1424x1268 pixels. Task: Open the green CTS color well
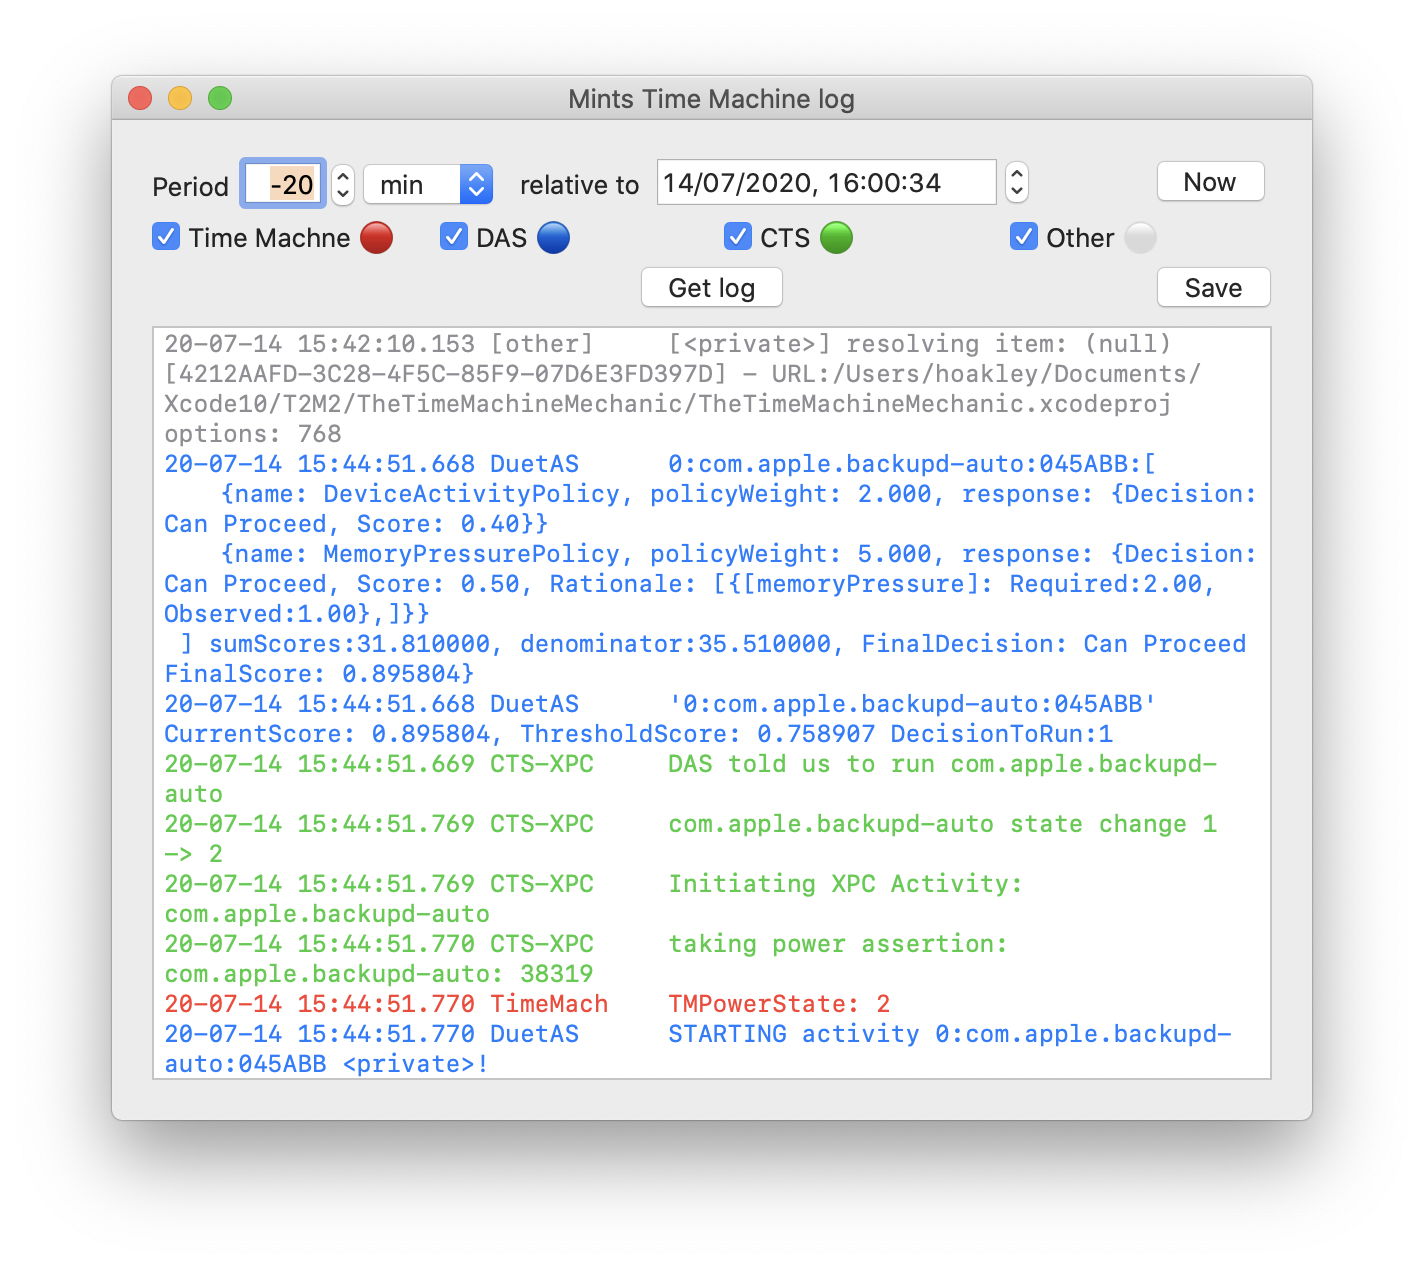pyautogui.click(x=836, y=238)
